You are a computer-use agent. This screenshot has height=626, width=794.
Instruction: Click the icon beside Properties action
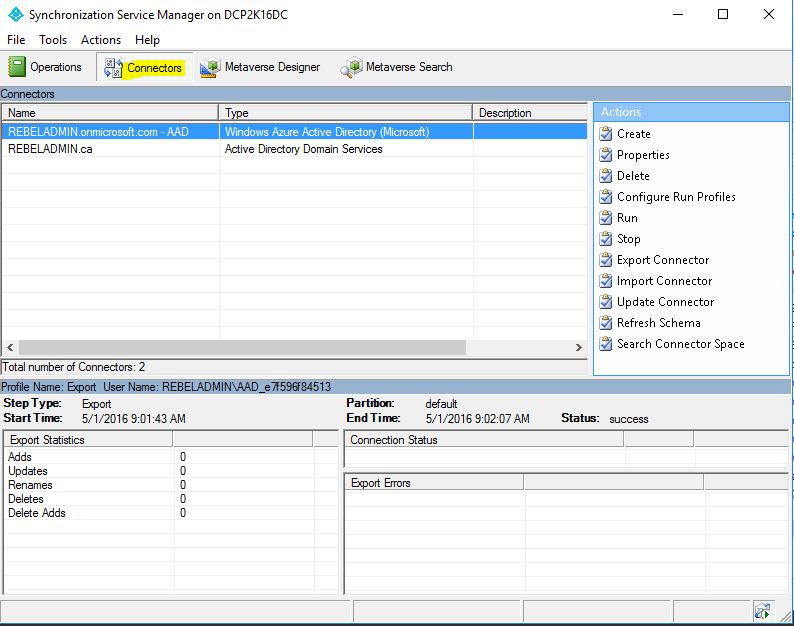pos(606,155)
